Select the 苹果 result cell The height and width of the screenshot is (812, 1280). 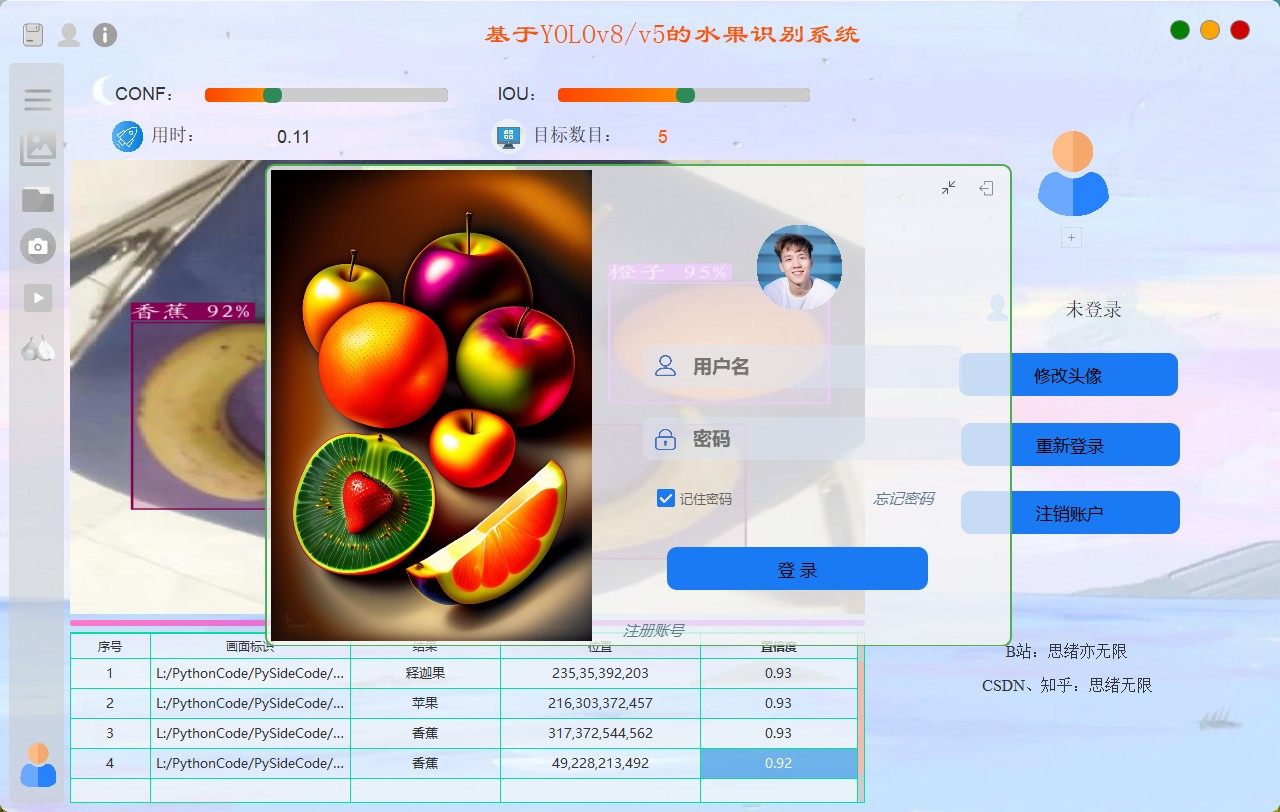(x=425, y=704)
